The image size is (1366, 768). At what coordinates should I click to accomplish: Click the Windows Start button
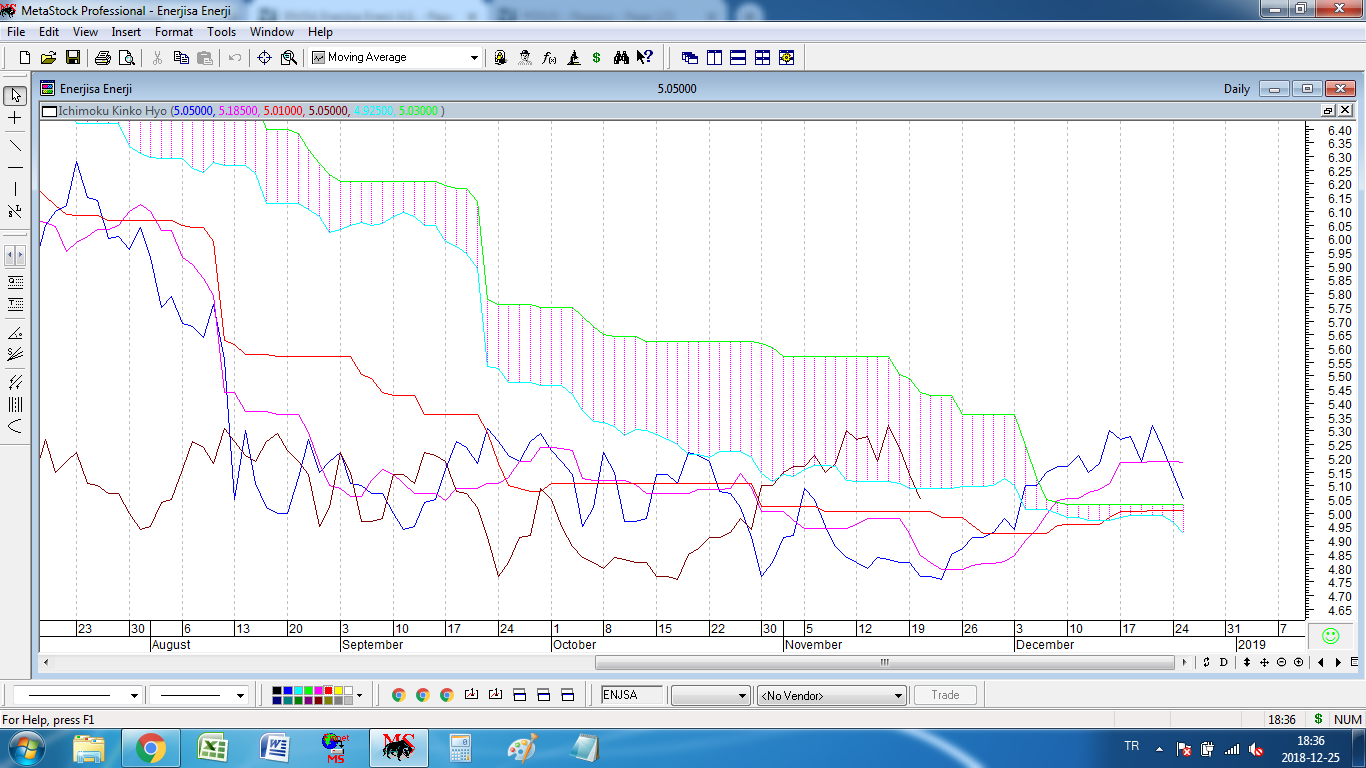[x=25, y=748]
